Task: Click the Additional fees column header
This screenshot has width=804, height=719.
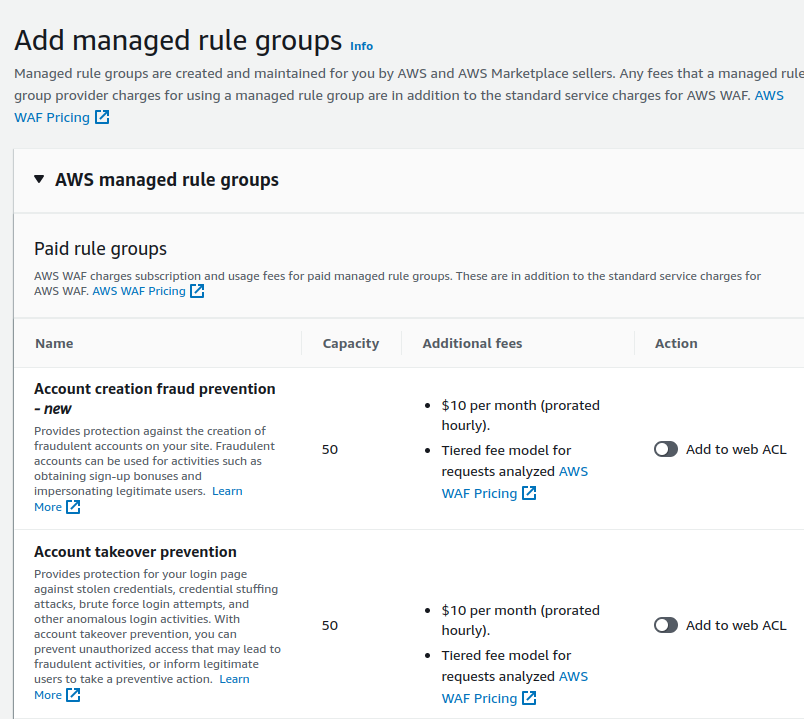Action: (472, 343)
